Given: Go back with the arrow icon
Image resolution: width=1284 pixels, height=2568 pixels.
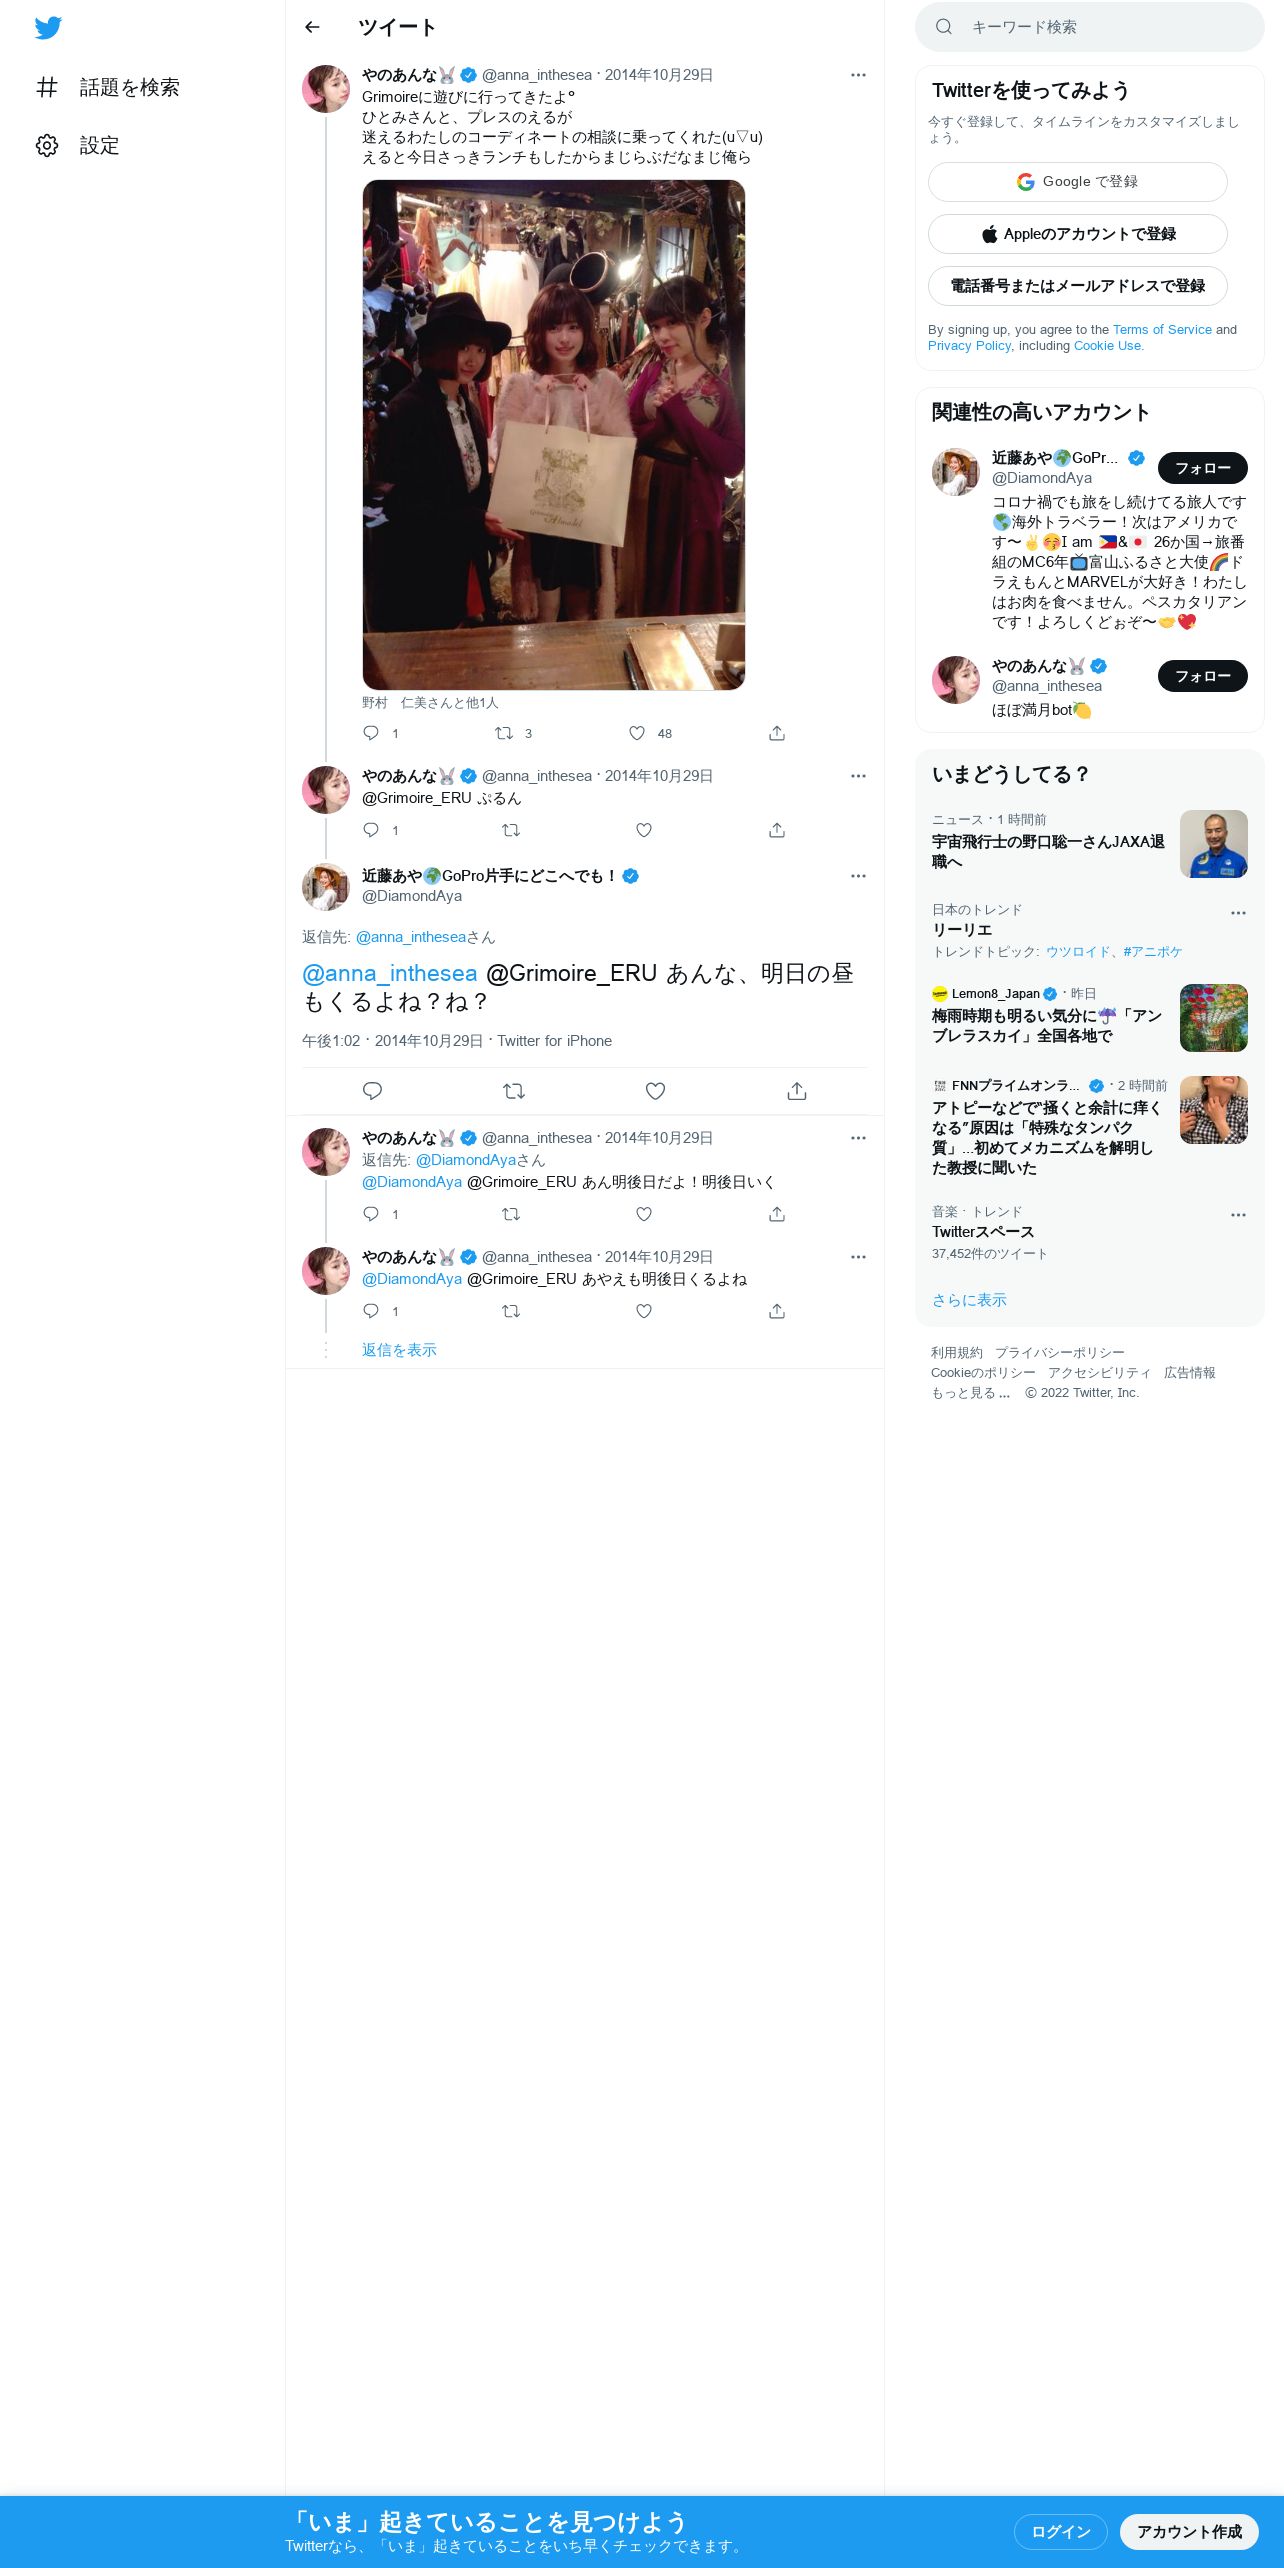Looking at the screenshot, I should (x=312, y=27).
